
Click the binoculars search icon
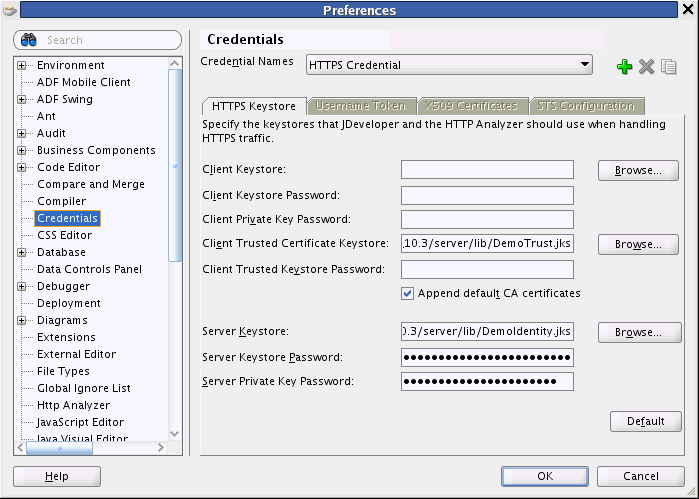[x=30, y=40]
